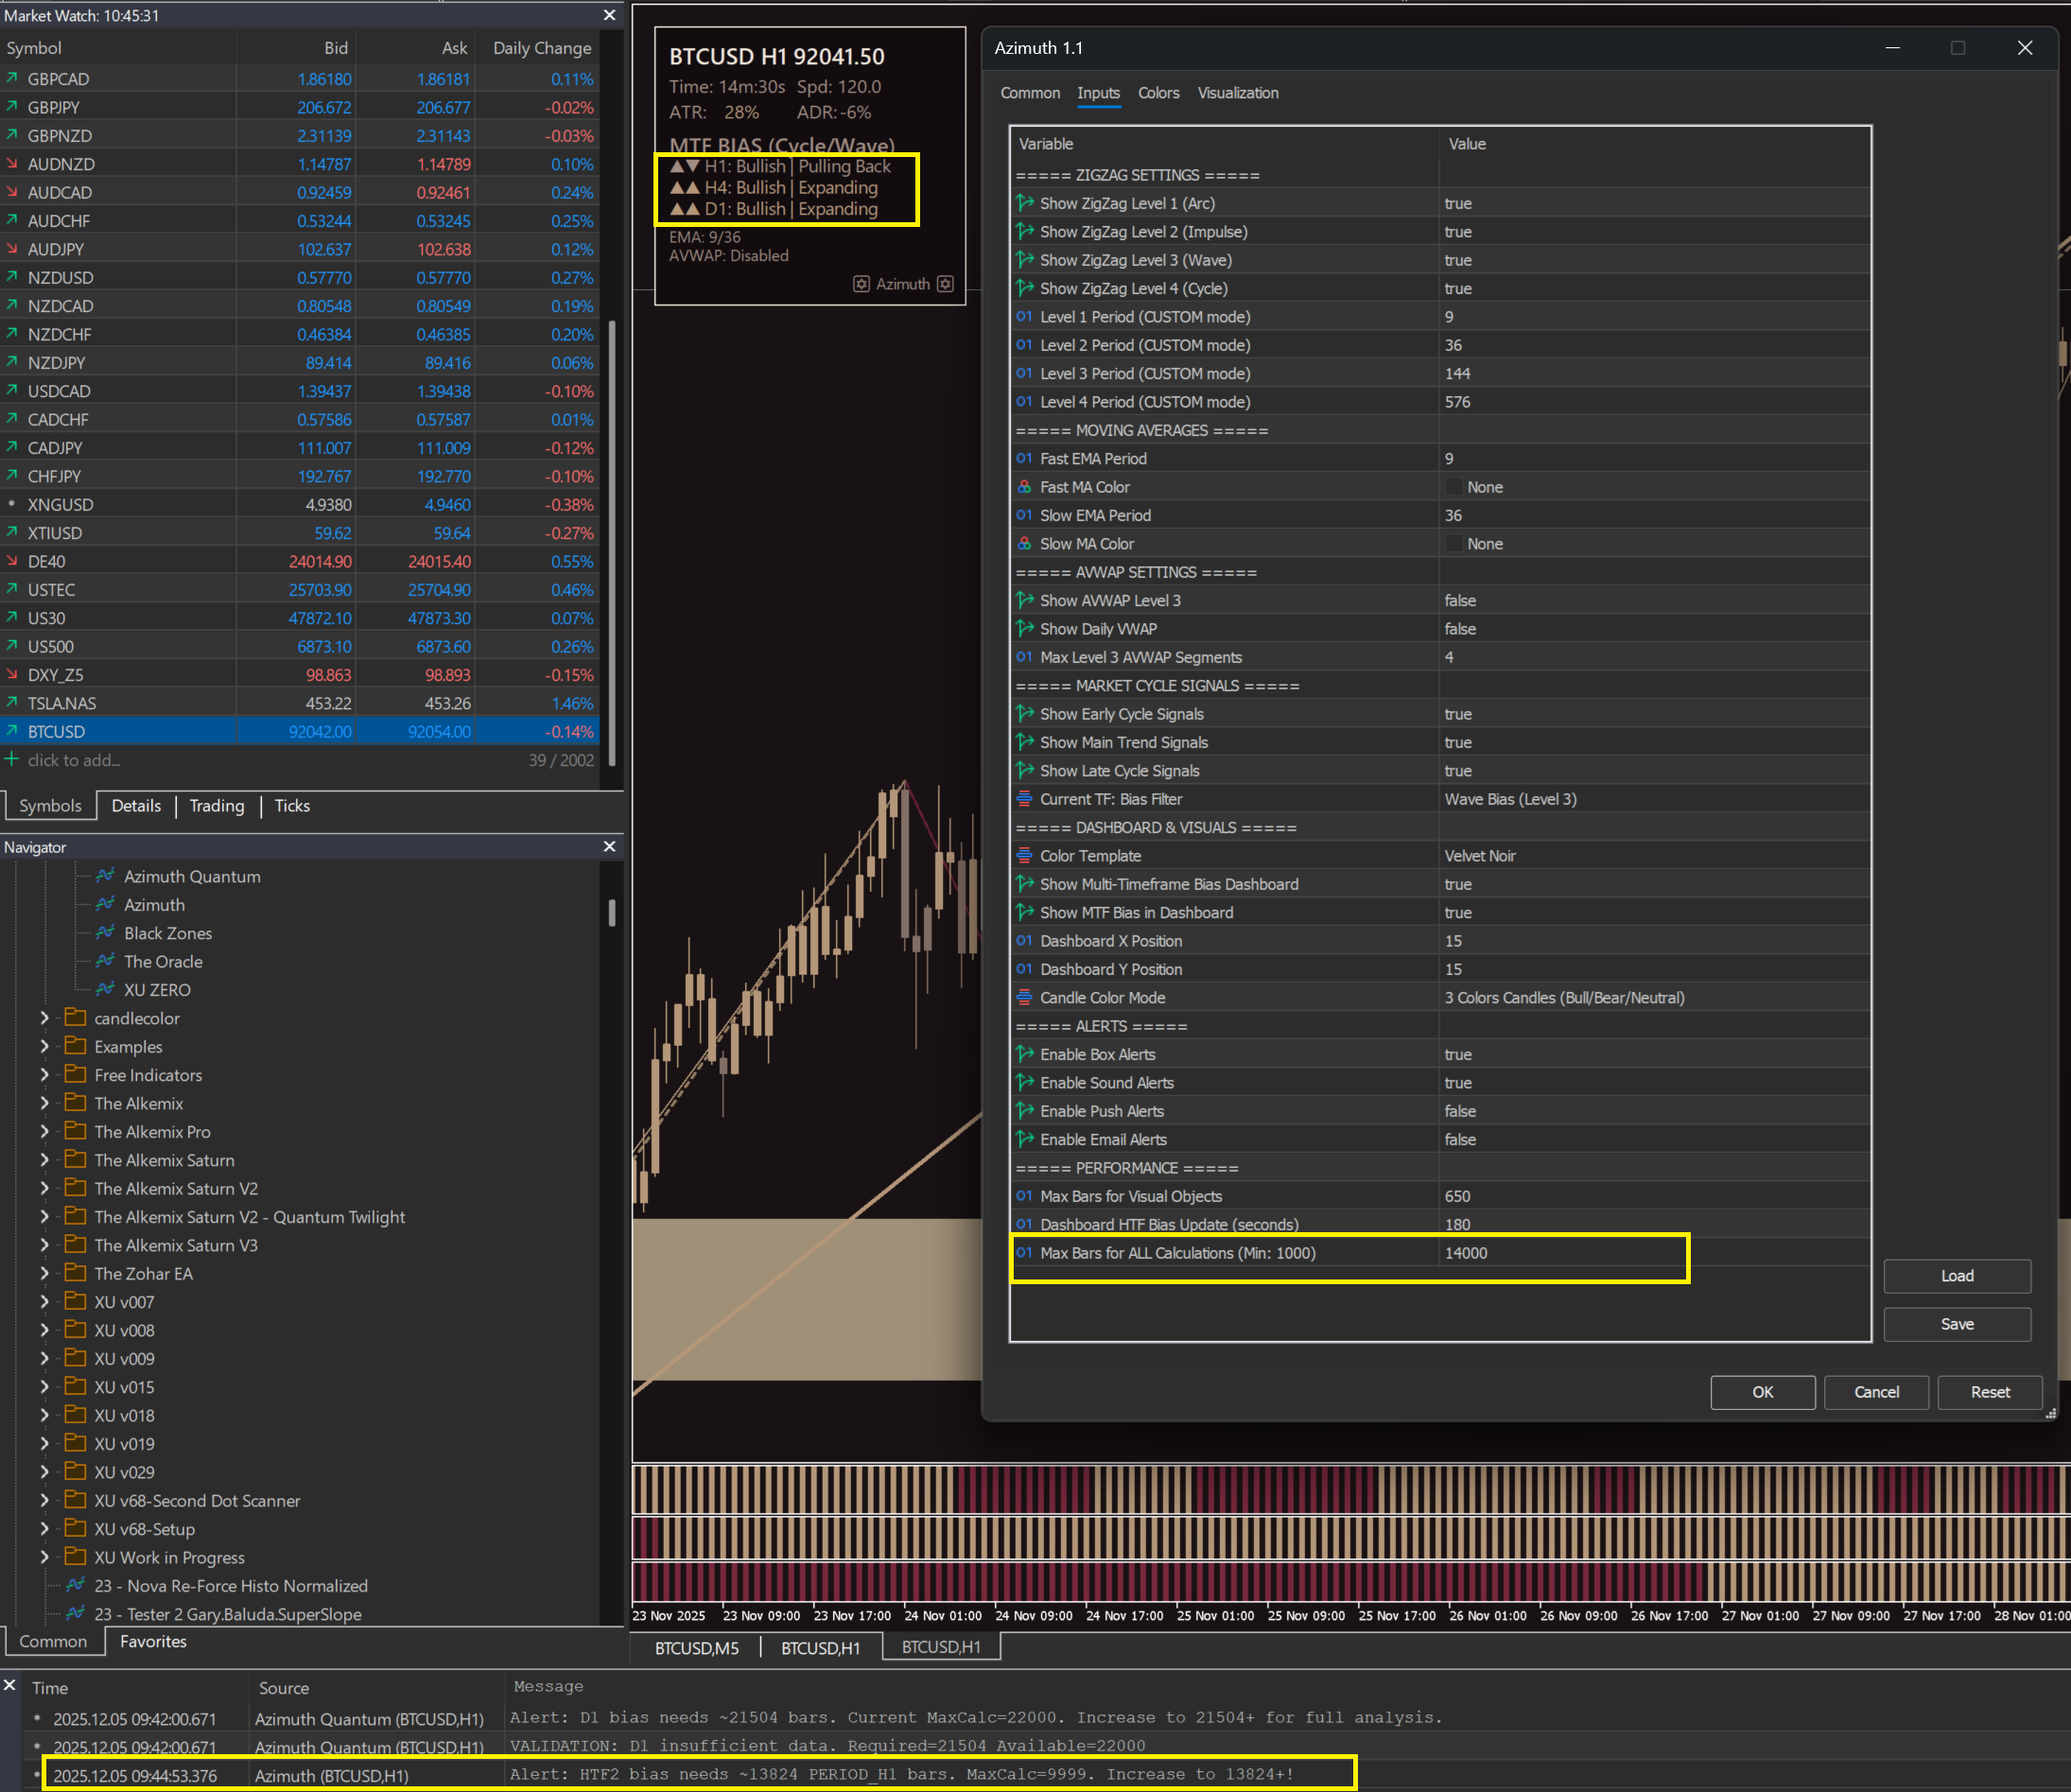Screen dimensions: 2071x1792
Task: Switch to the Colors tab
Action: click(1158, 93)
